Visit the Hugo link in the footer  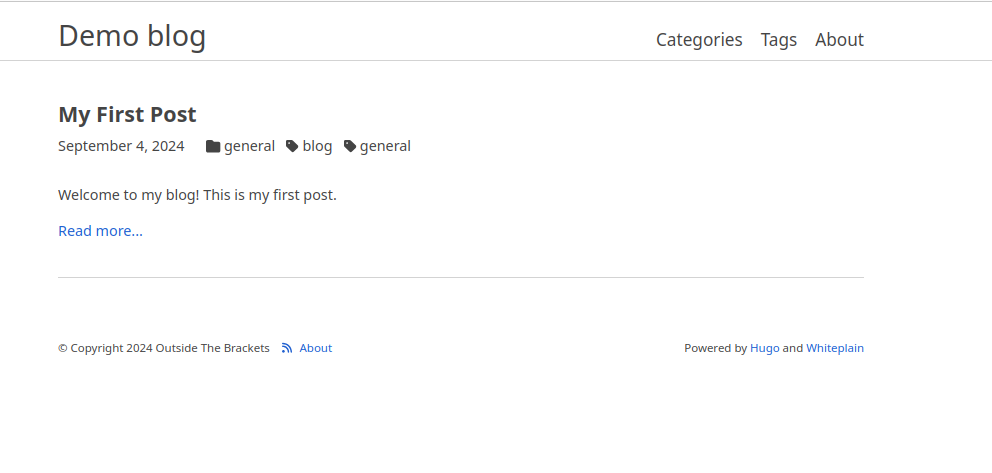click(764, 348)
